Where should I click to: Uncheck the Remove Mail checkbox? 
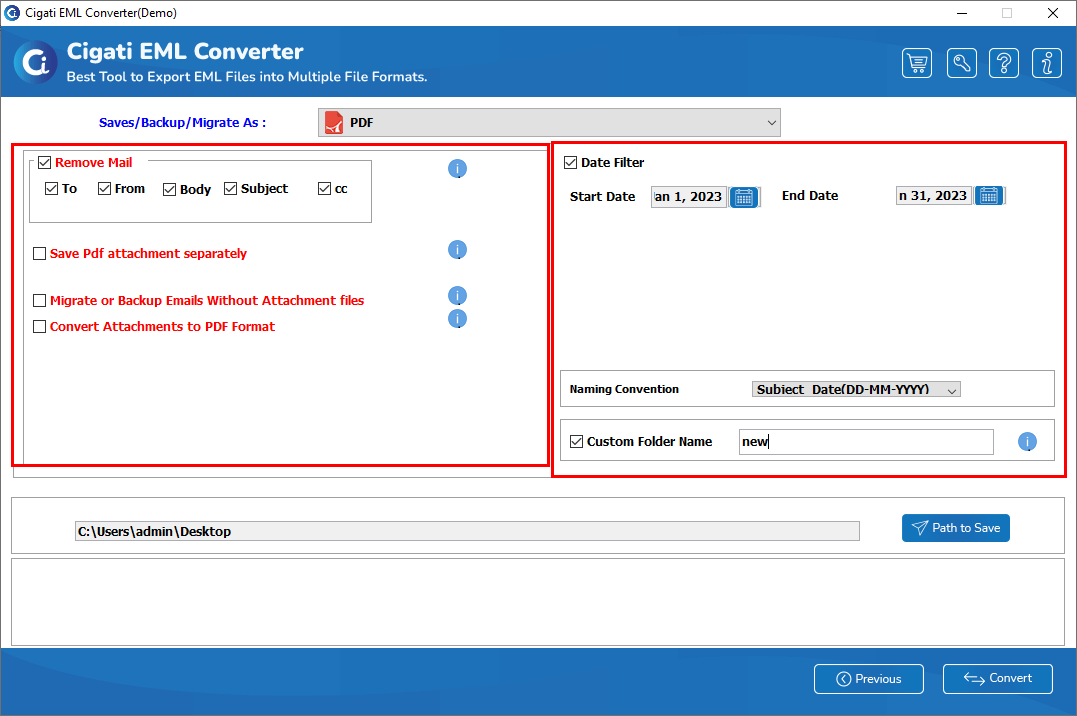(x=45, y=163)
